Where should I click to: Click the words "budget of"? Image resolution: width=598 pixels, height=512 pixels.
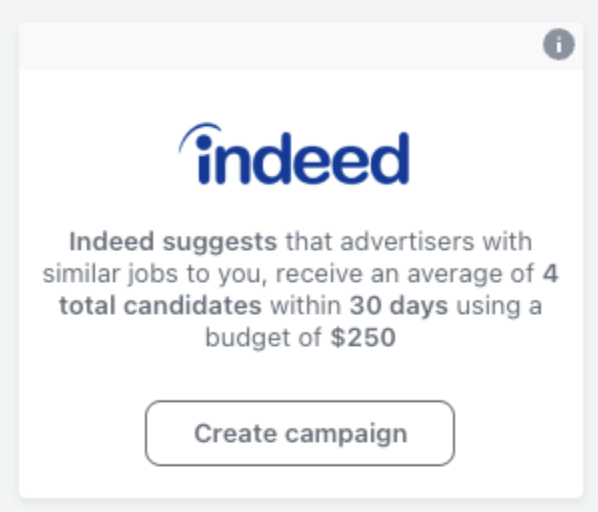pos(263,338)
